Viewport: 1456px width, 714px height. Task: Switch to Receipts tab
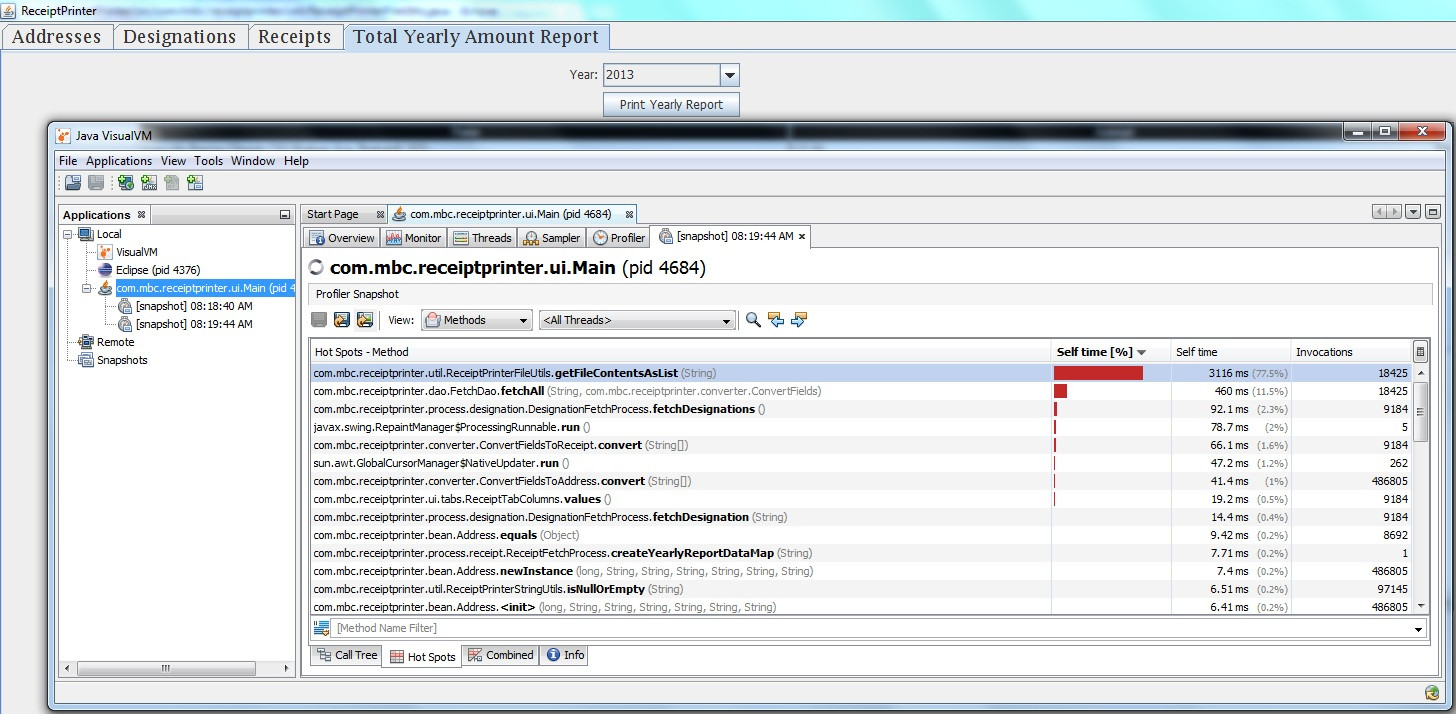click(x=295, y=37)
